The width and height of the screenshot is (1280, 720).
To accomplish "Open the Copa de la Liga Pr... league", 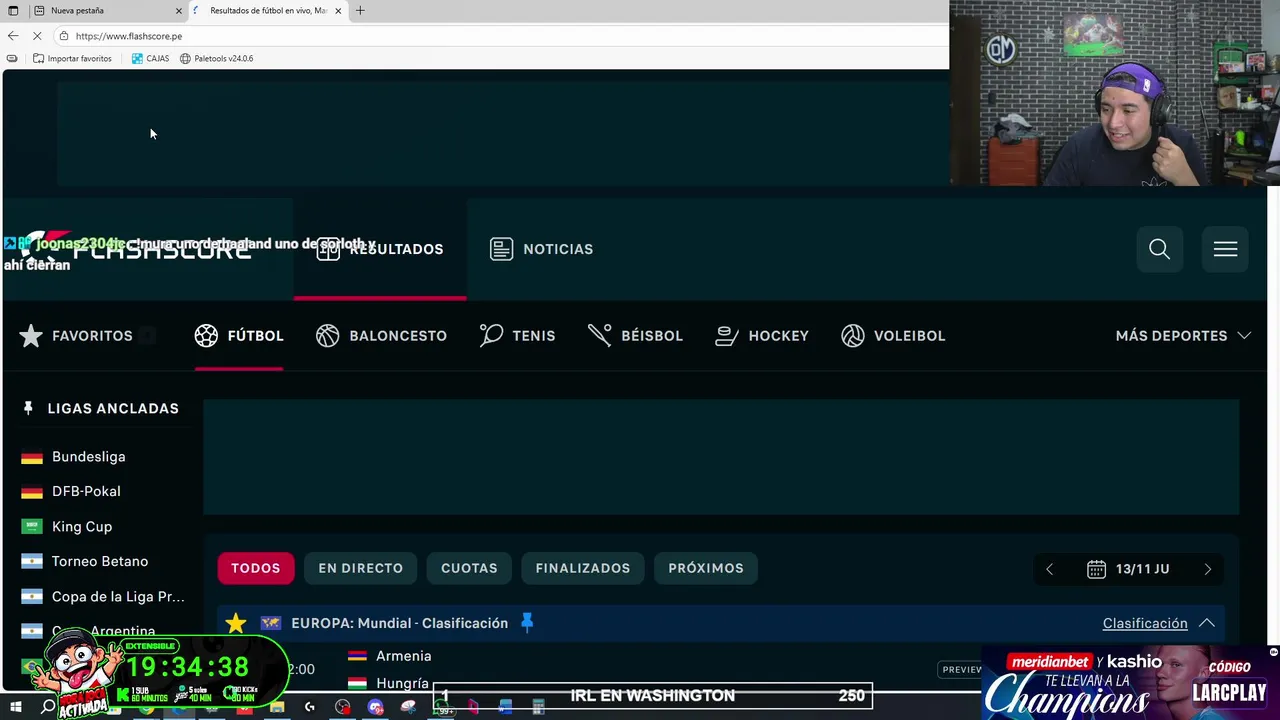I will (118, 597).
